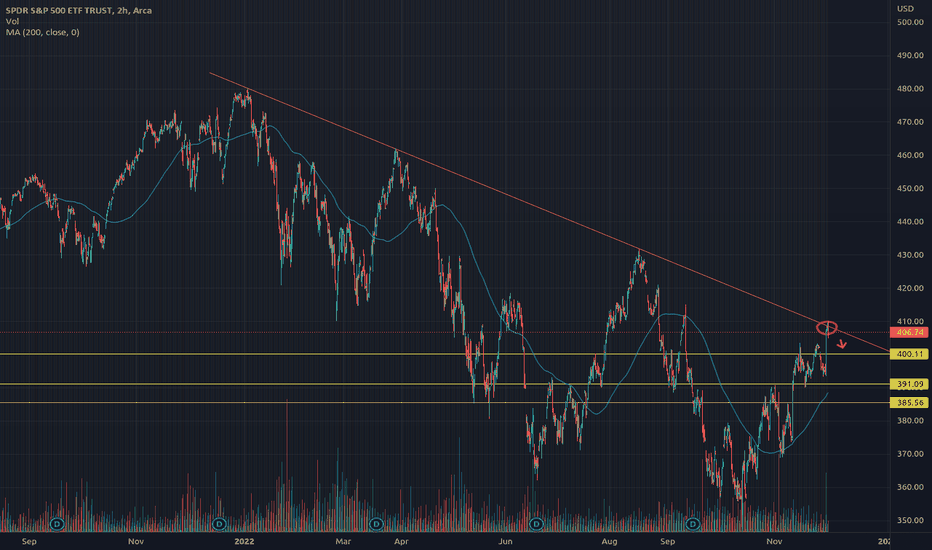Click the dividend D marker just before 2022
The height and width of the screenshot is (550, 932).
(x=219, y=524)
